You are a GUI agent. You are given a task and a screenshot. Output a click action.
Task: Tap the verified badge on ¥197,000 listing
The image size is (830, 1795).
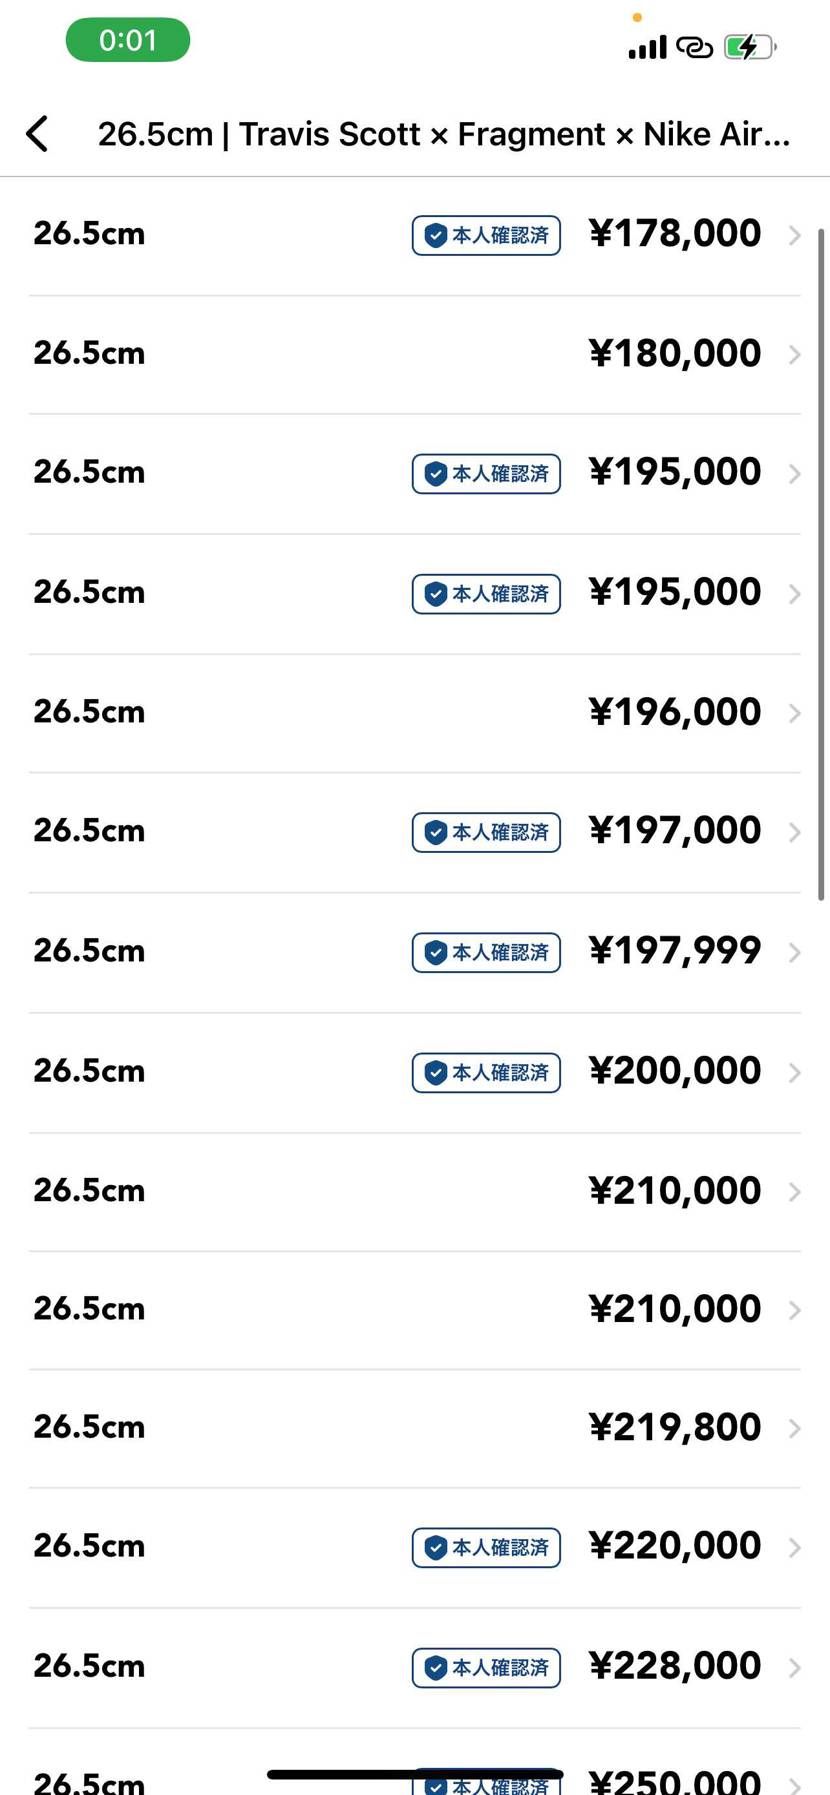(486, 832)
